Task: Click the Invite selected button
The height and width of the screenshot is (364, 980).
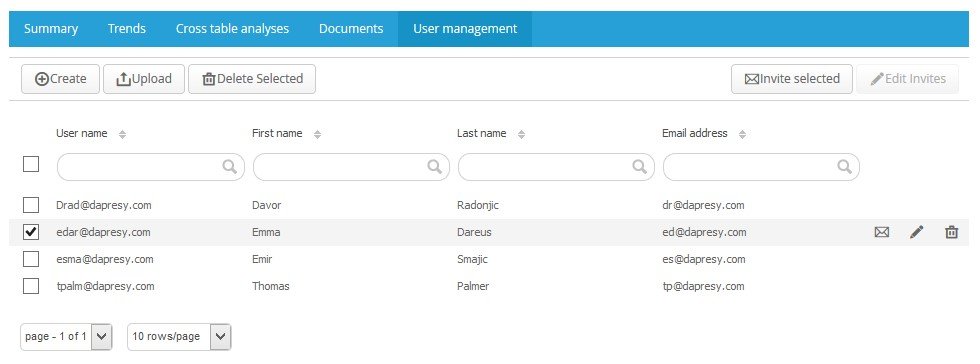Action: [x=792, y=79]
